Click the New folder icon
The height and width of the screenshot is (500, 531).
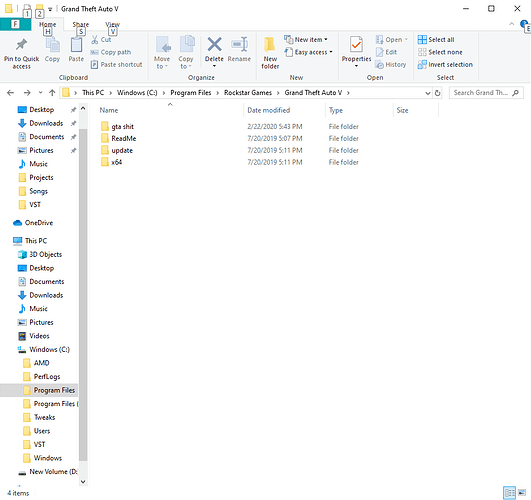[x=270, y=45]
